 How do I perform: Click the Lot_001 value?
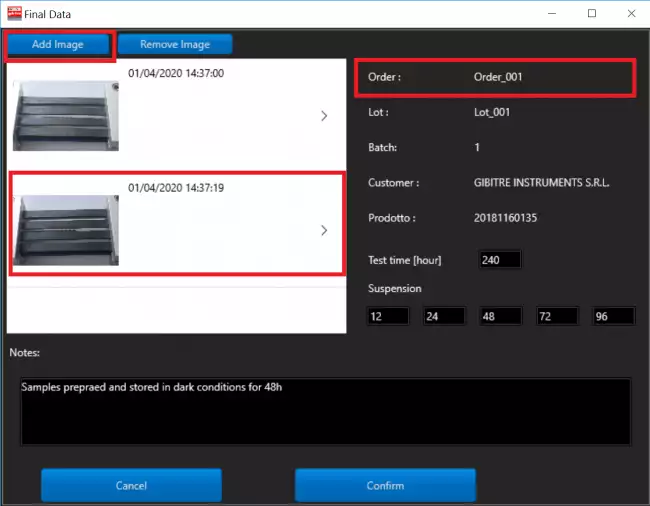pyautogui.click(x=492, y=113)
